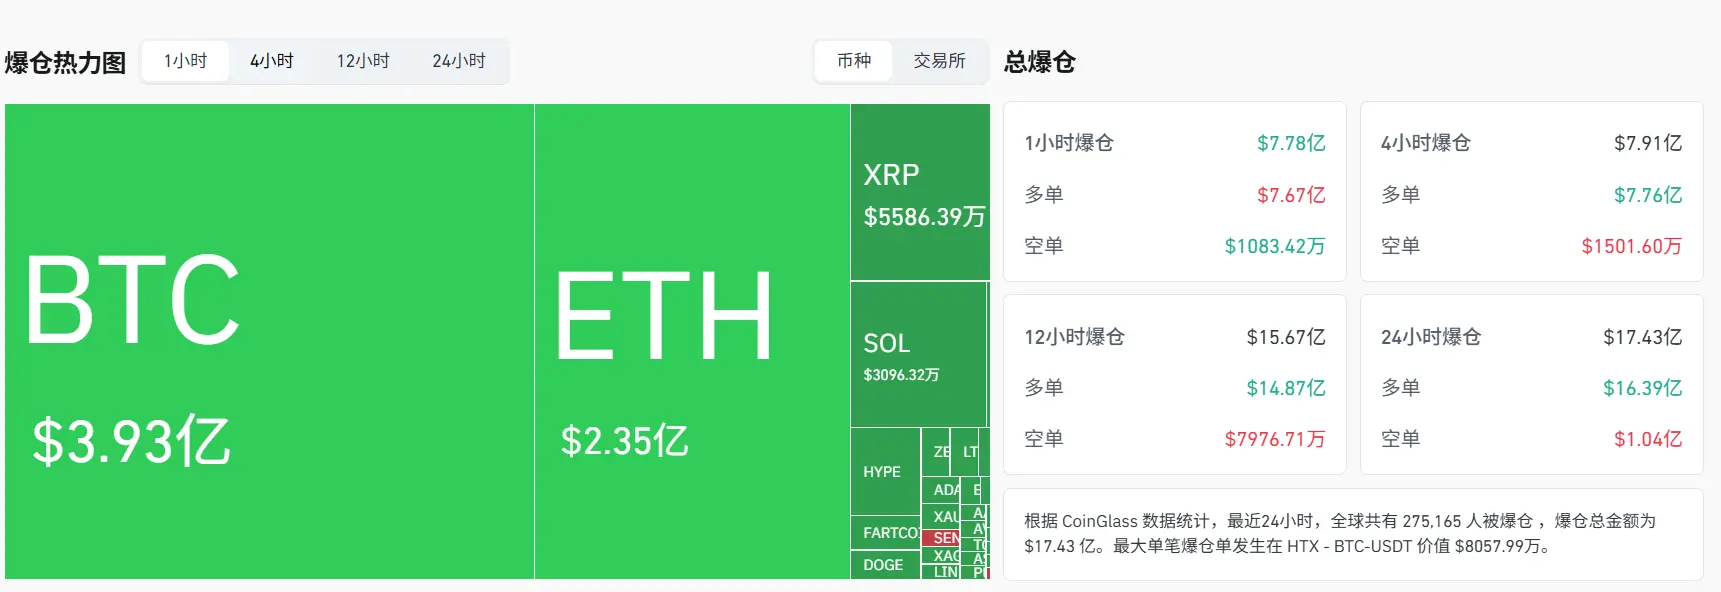Switch to the 4小时 time range tab
1721x592 pixels.
272,61
